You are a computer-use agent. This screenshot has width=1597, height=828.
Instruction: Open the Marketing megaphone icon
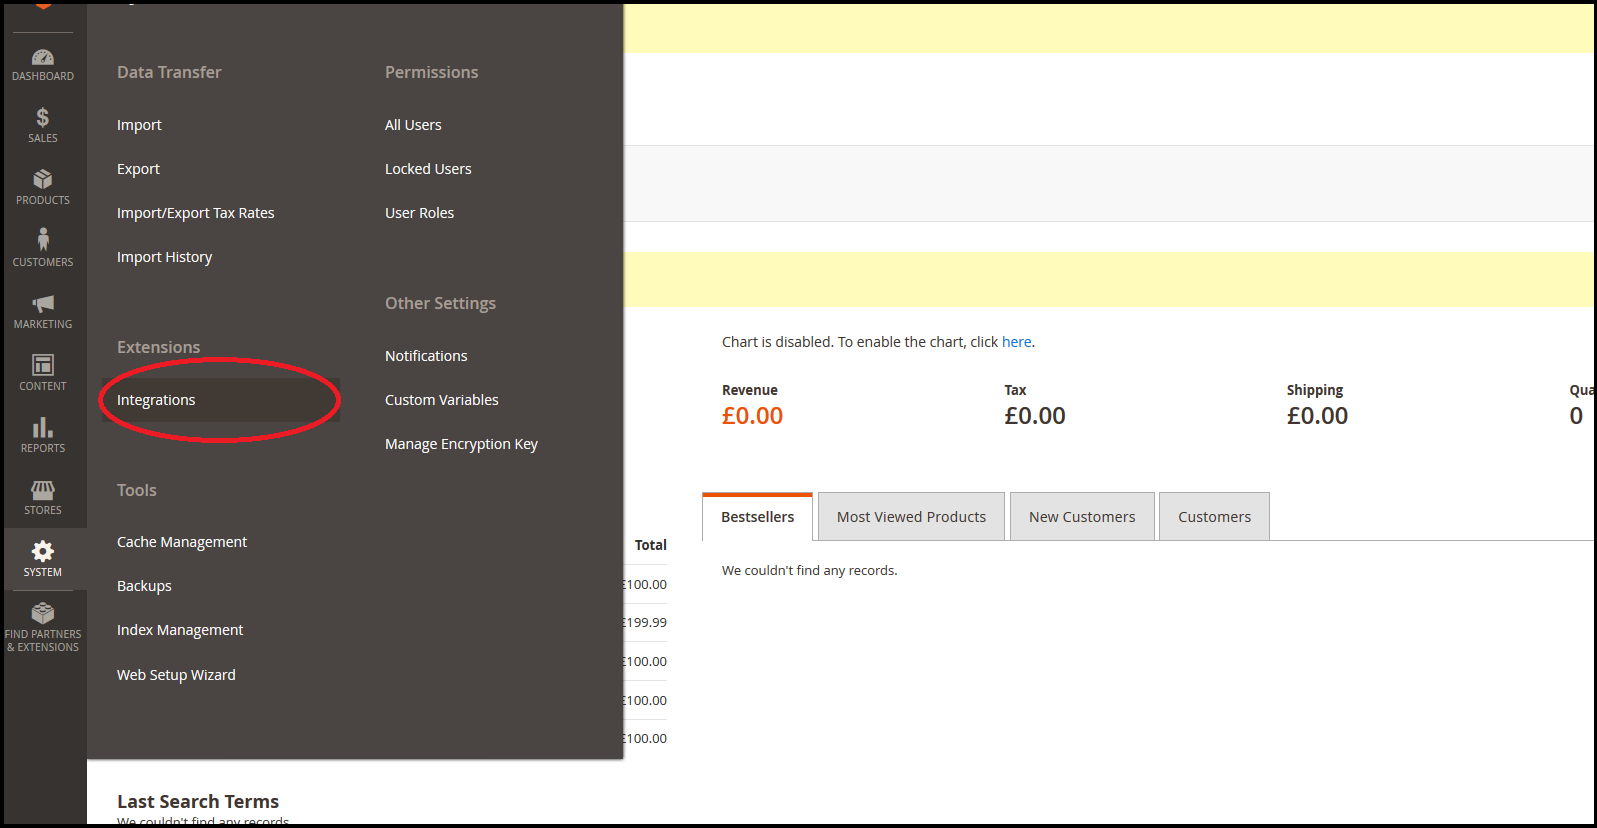click(x=43, y=304)
